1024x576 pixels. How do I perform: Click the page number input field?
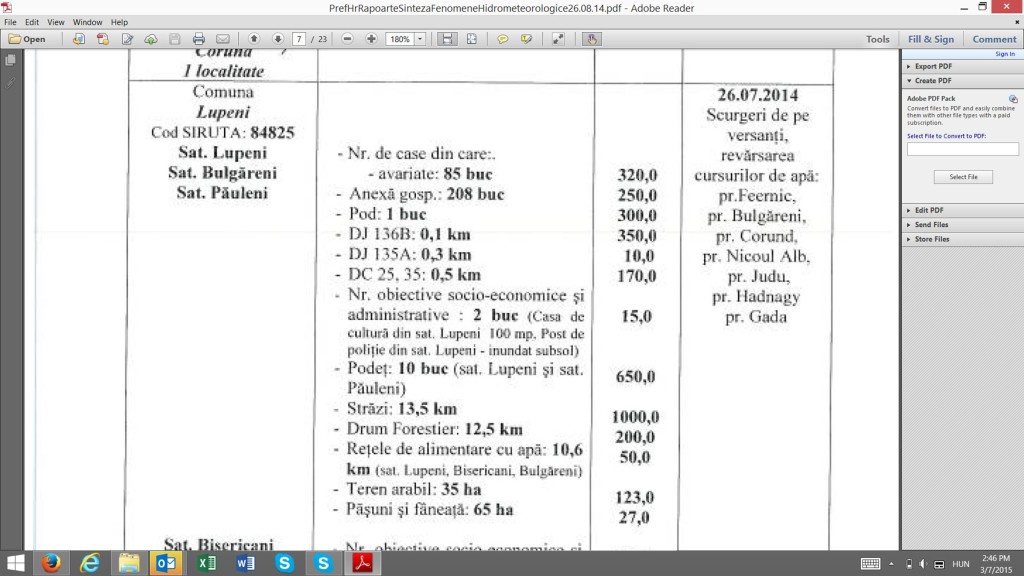[299, 39]
